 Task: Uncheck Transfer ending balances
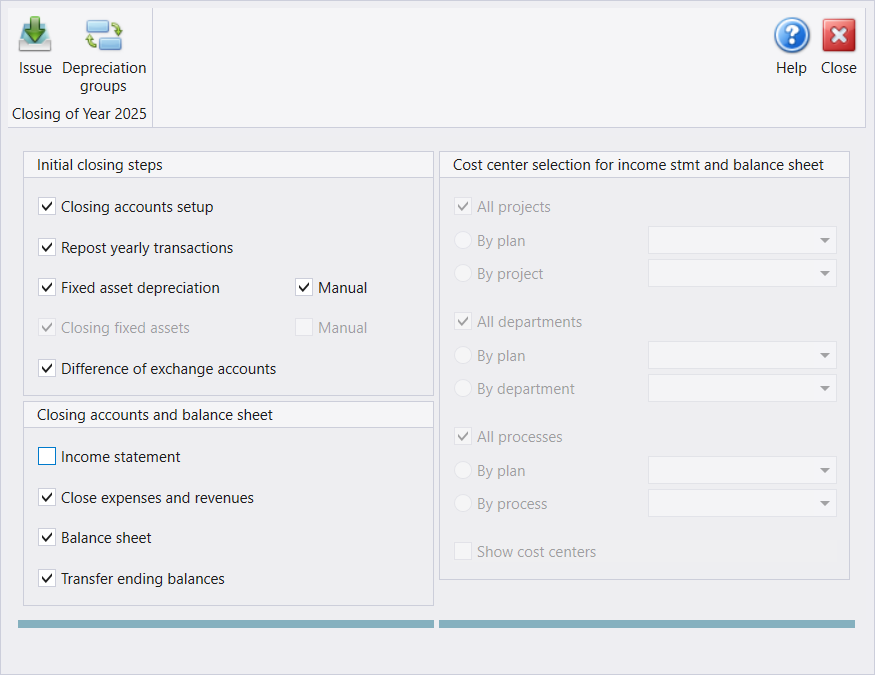click(47, 578)
